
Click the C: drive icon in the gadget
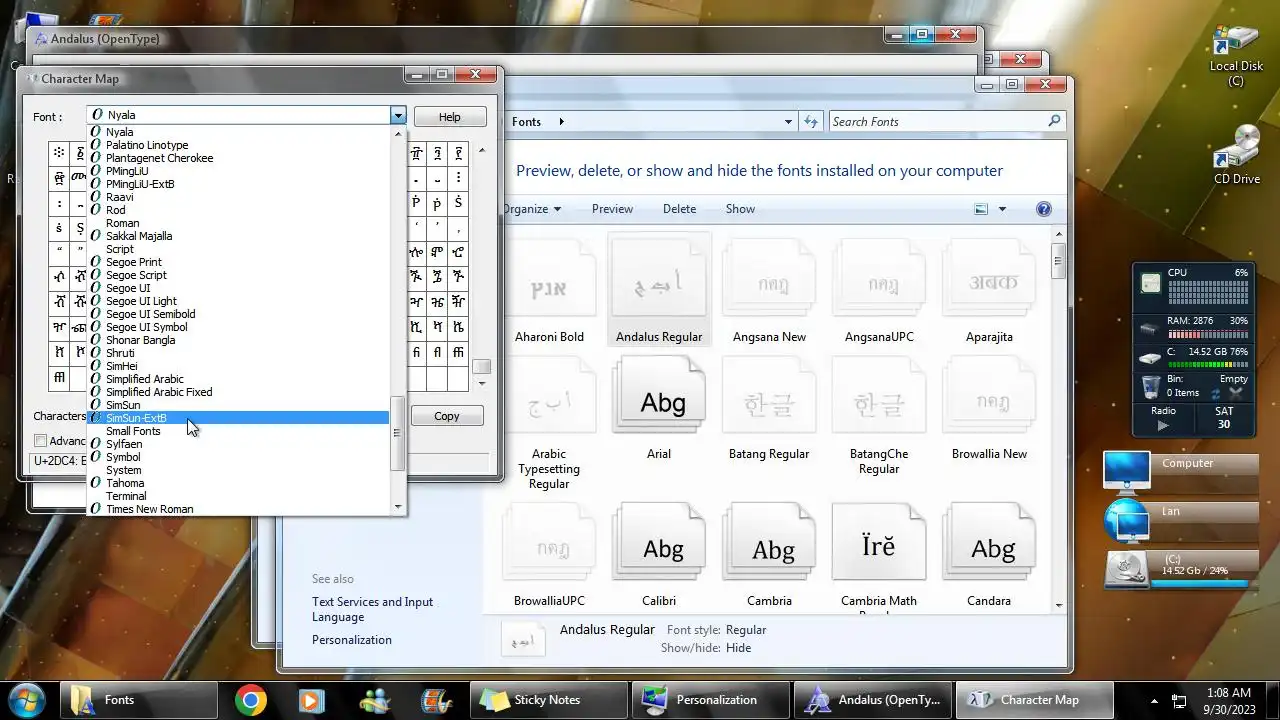[1150, 358]
